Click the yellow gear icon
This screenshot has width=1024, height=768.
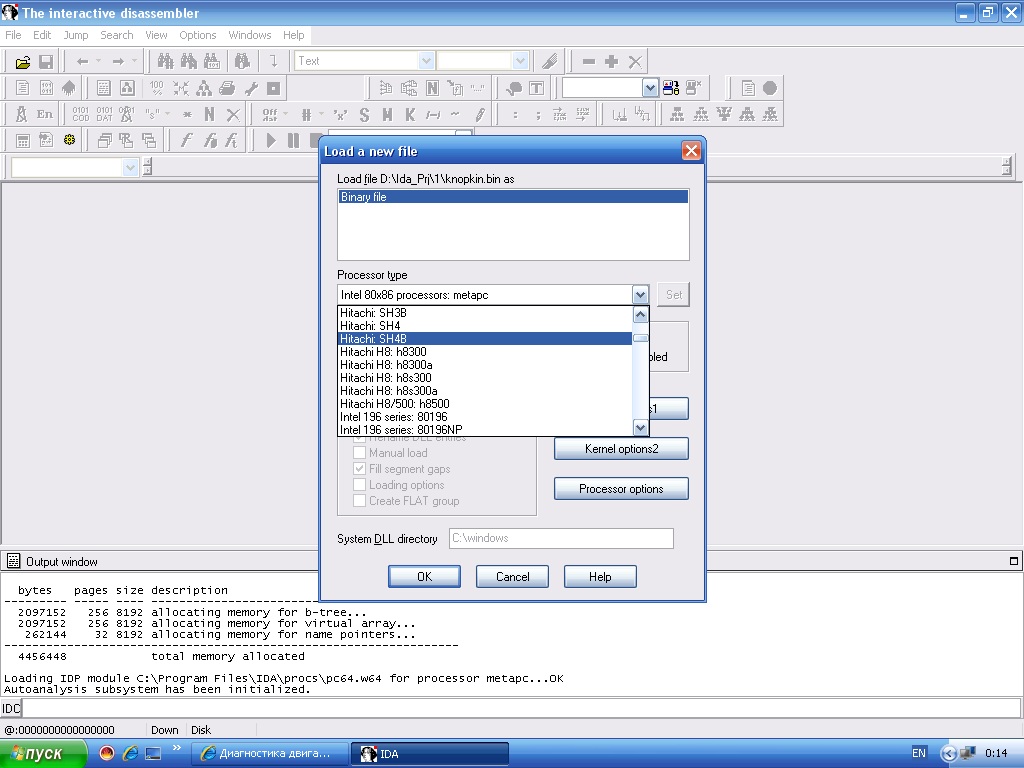(69, 141)
